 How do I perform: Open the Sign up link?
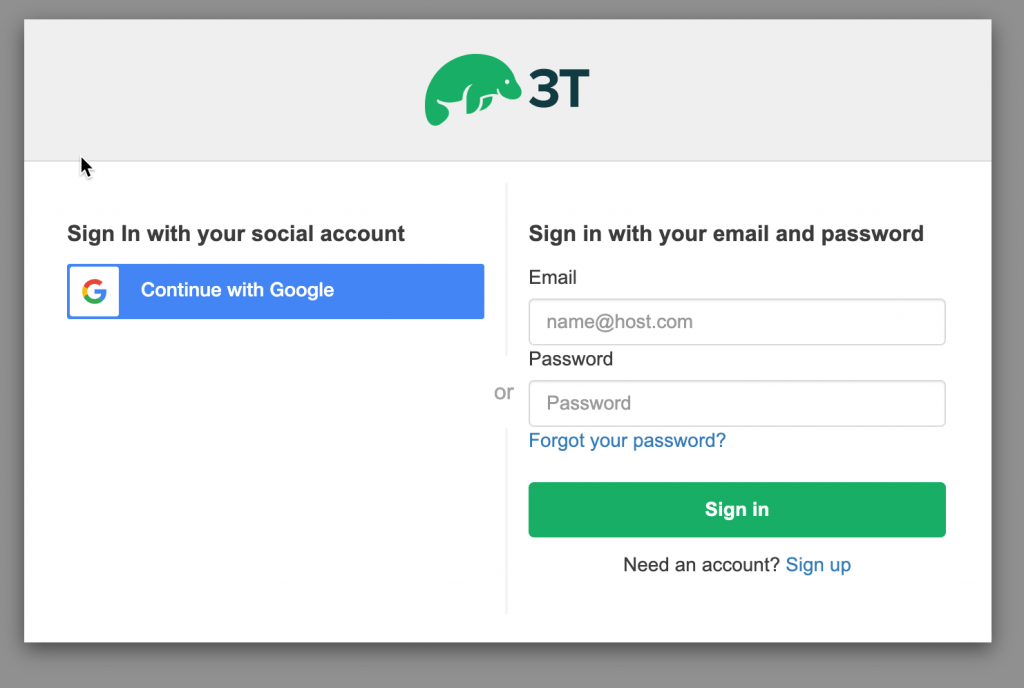pyautogui.click(x=818, y=565)
